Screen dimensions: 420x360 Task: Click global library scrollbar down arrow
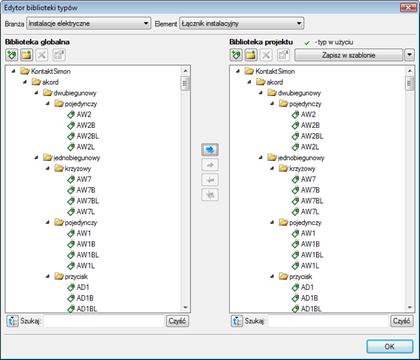(185, 307)
